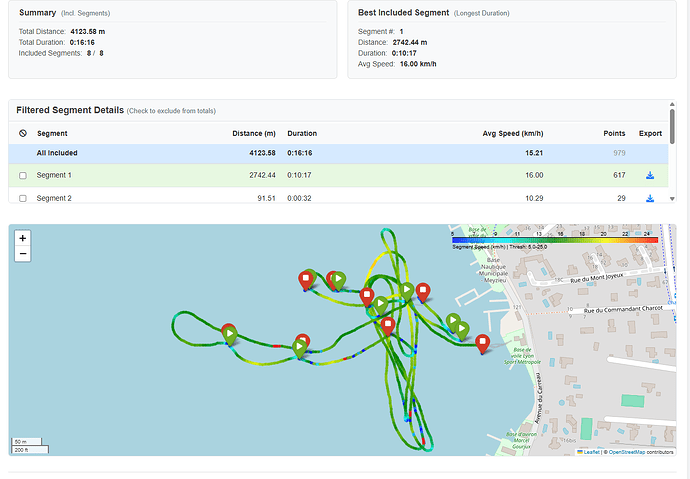
Task: Click the Best Included Segment heading
Action: point(404,13)
